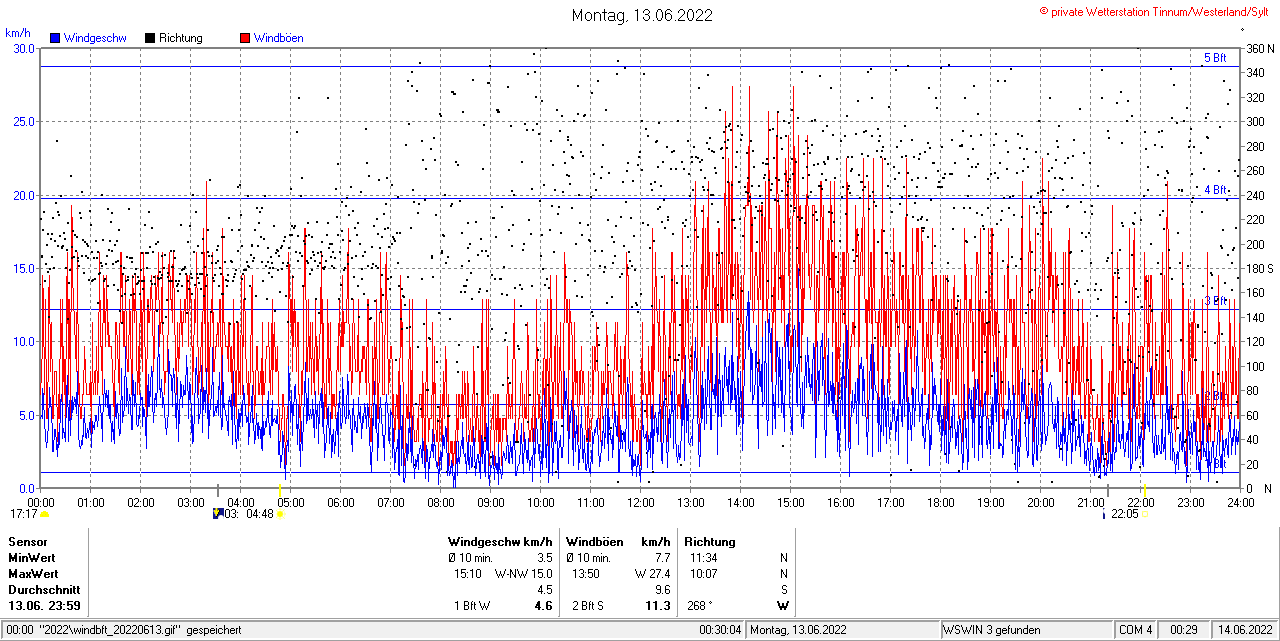
Task: Click the Durchschnitt row header
Action: coord(44,590)
